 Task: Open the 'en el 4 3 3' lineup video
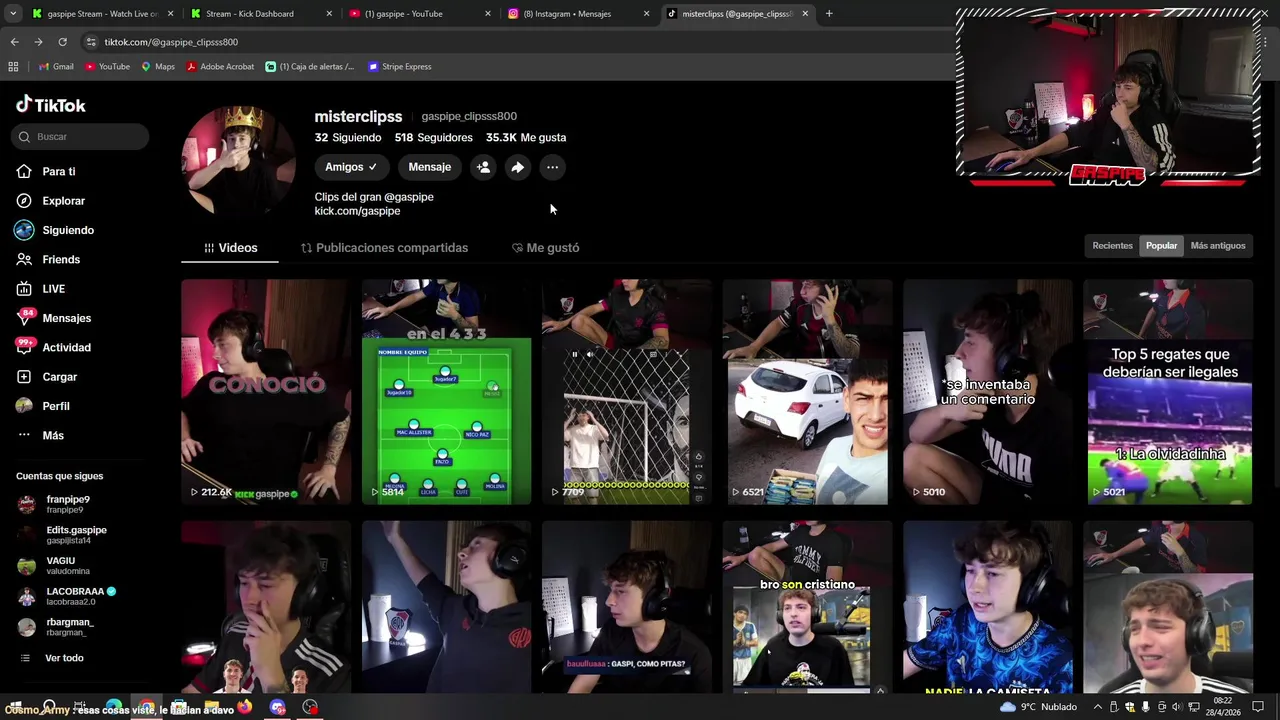[446, 392]
